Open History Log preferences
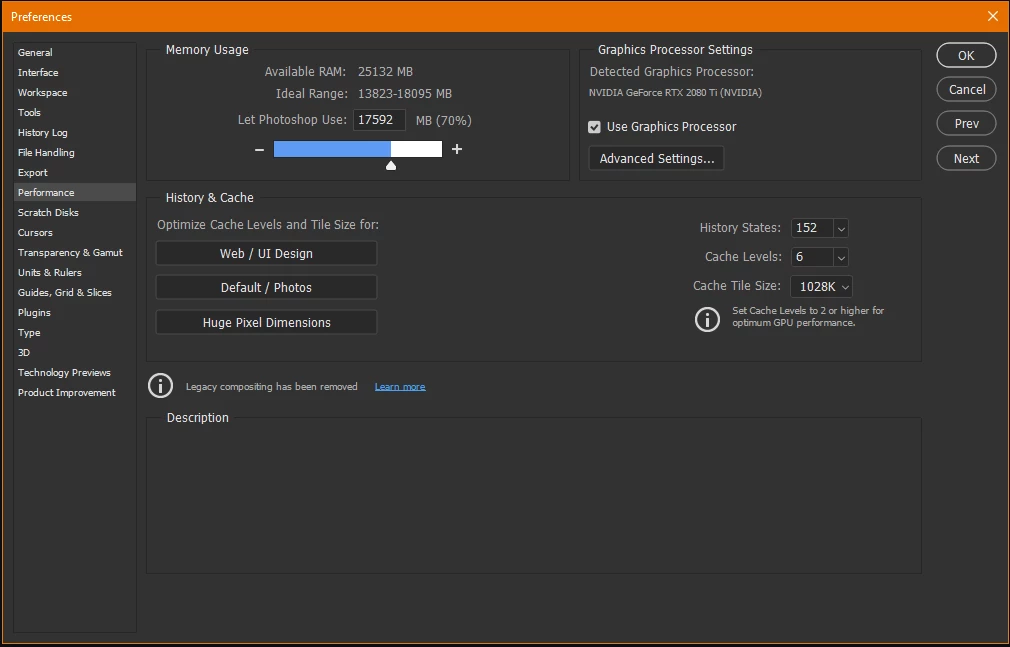The height and width of the screenshot is (647, 1010). pos(75,132)
